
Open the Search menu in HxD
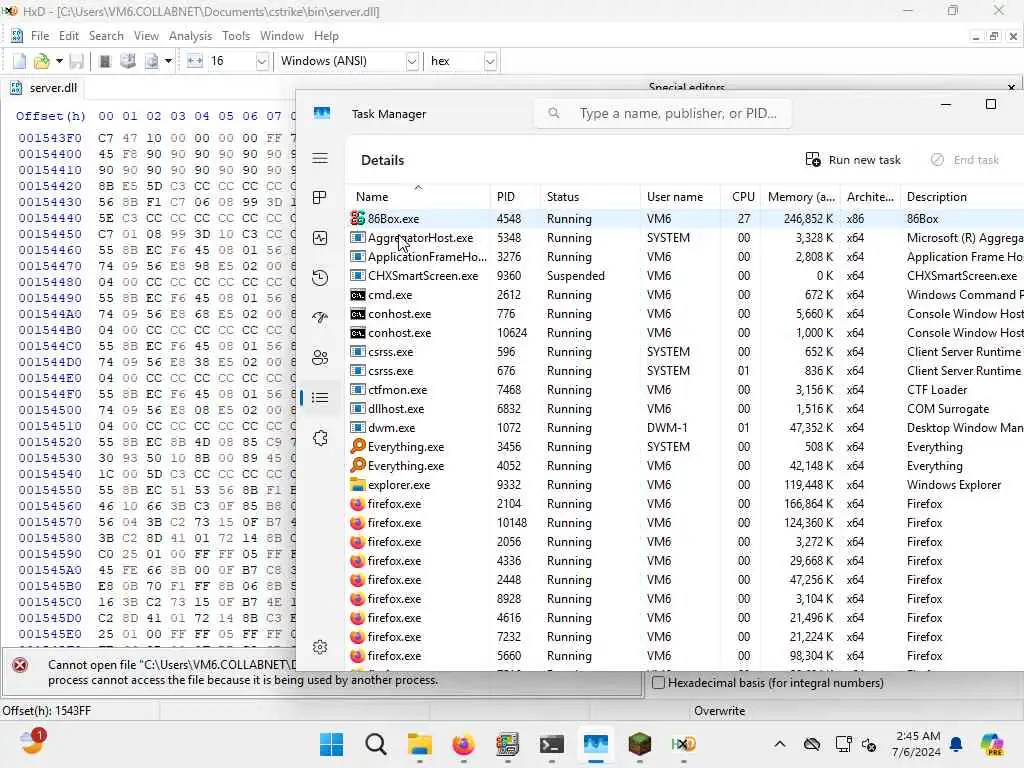(x=106, y=36)
